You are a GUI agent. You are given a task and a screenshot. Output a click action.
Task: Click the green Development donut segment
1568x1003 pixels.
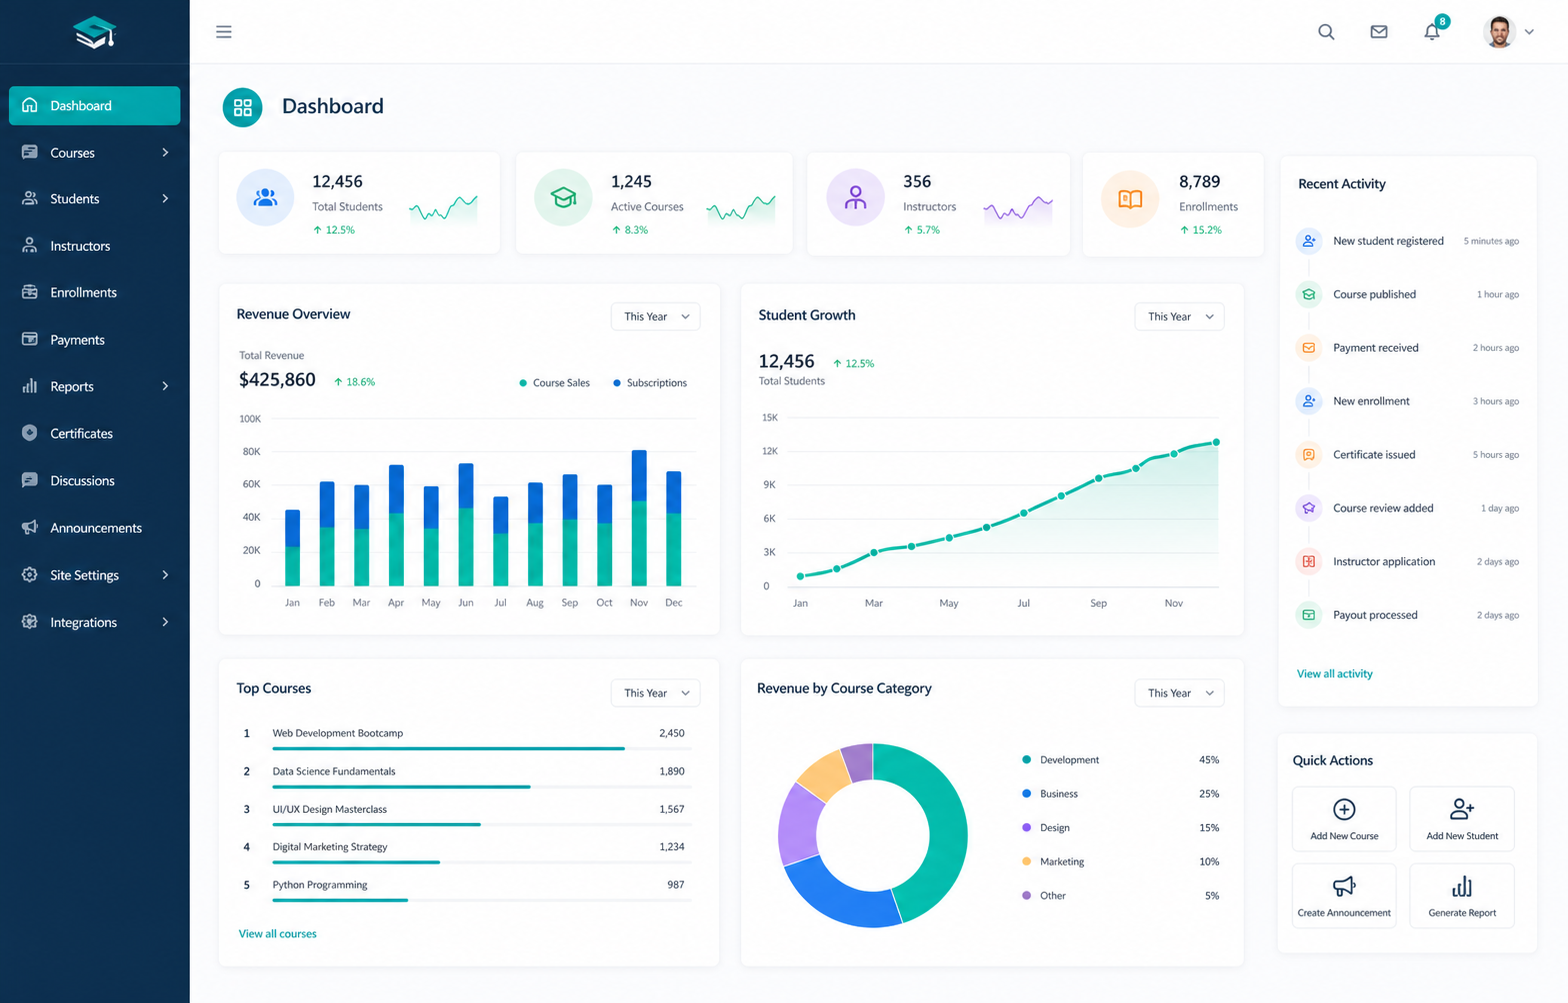point(943,830)
